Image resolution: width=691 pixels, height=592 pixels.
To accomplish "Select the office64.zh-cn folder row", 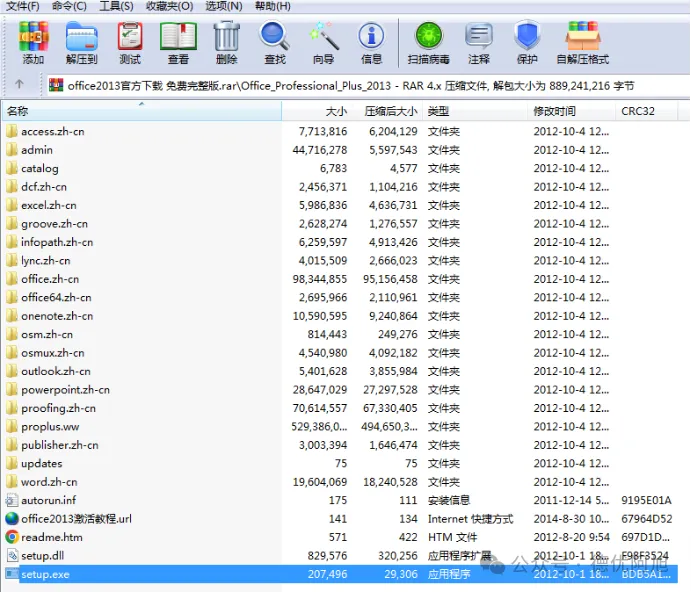I will click(339, 297).
